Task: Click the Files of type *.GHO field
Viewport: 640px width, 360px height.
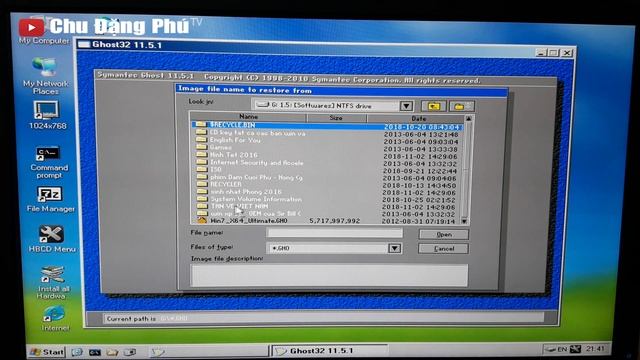Action: tap(327, 248)
